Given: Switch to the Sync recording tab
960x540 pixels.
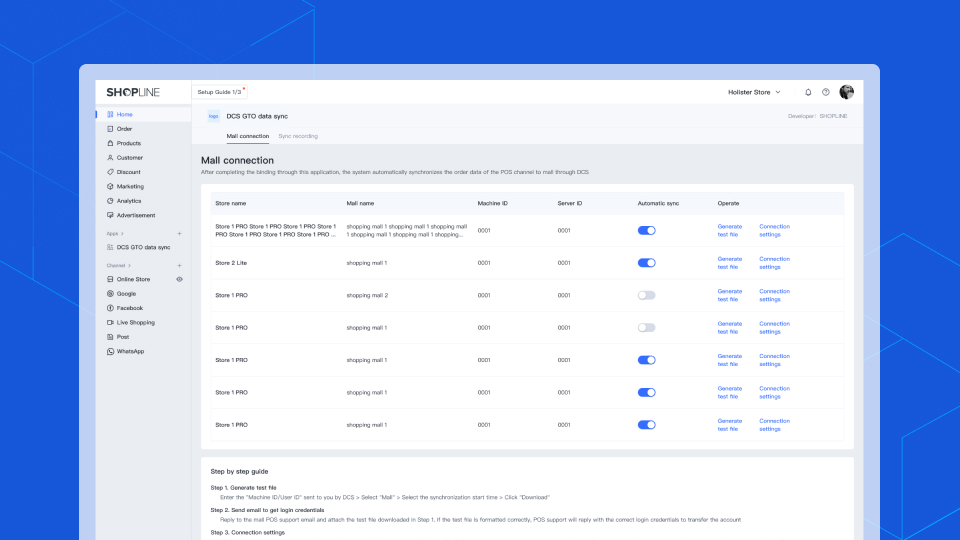Looking at the screenshot, I should (298, 135).
